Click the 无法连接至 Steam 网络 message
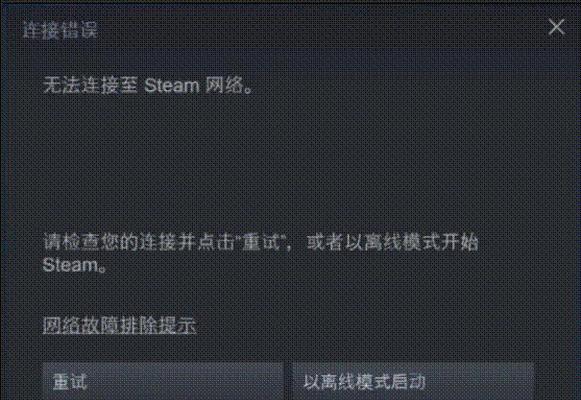 pos(149,85)
